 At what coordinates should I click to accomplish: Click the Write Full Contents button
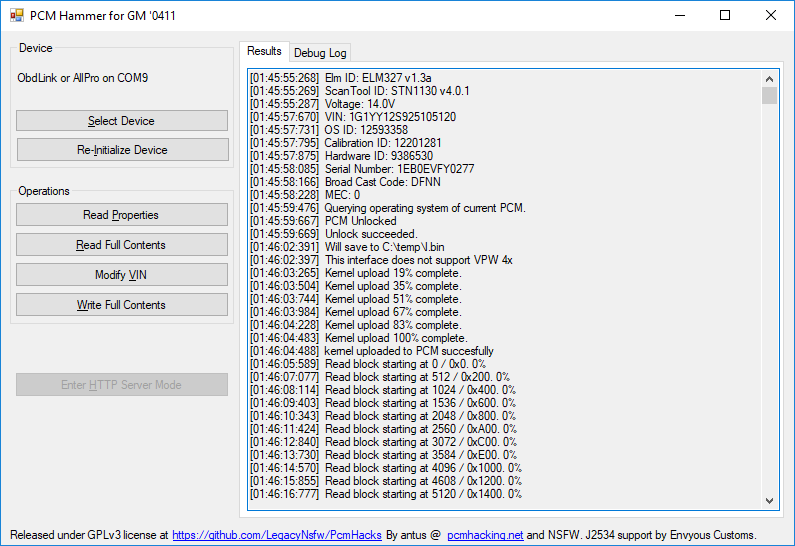tap(122, 305)
